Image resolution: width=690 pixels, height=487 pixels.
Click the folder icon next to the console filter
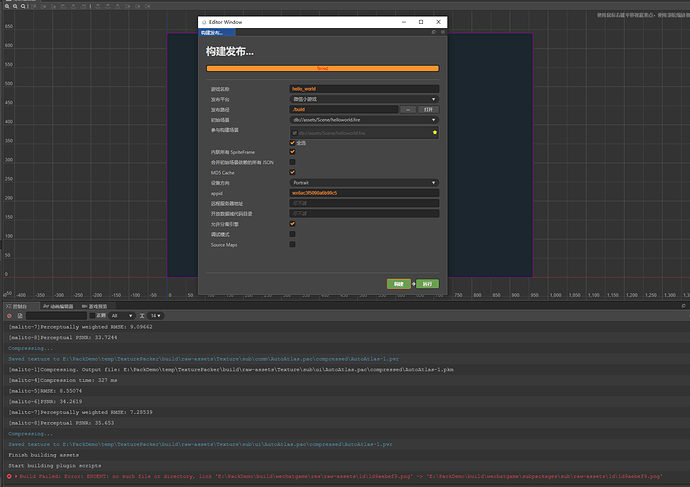point(20,316)
